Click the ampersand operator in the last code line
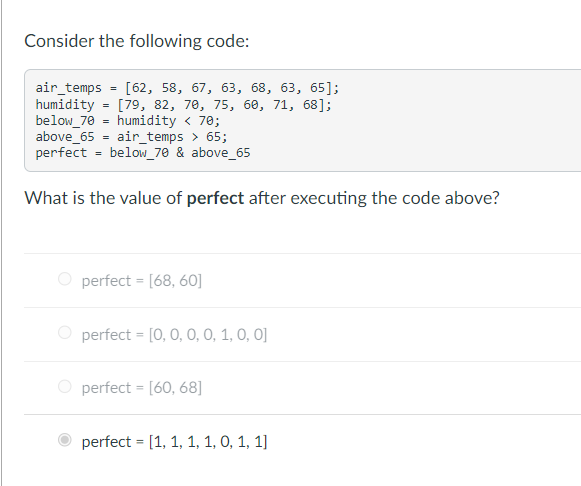The width and height of the screenshot is (581, 486). (180, 153)
